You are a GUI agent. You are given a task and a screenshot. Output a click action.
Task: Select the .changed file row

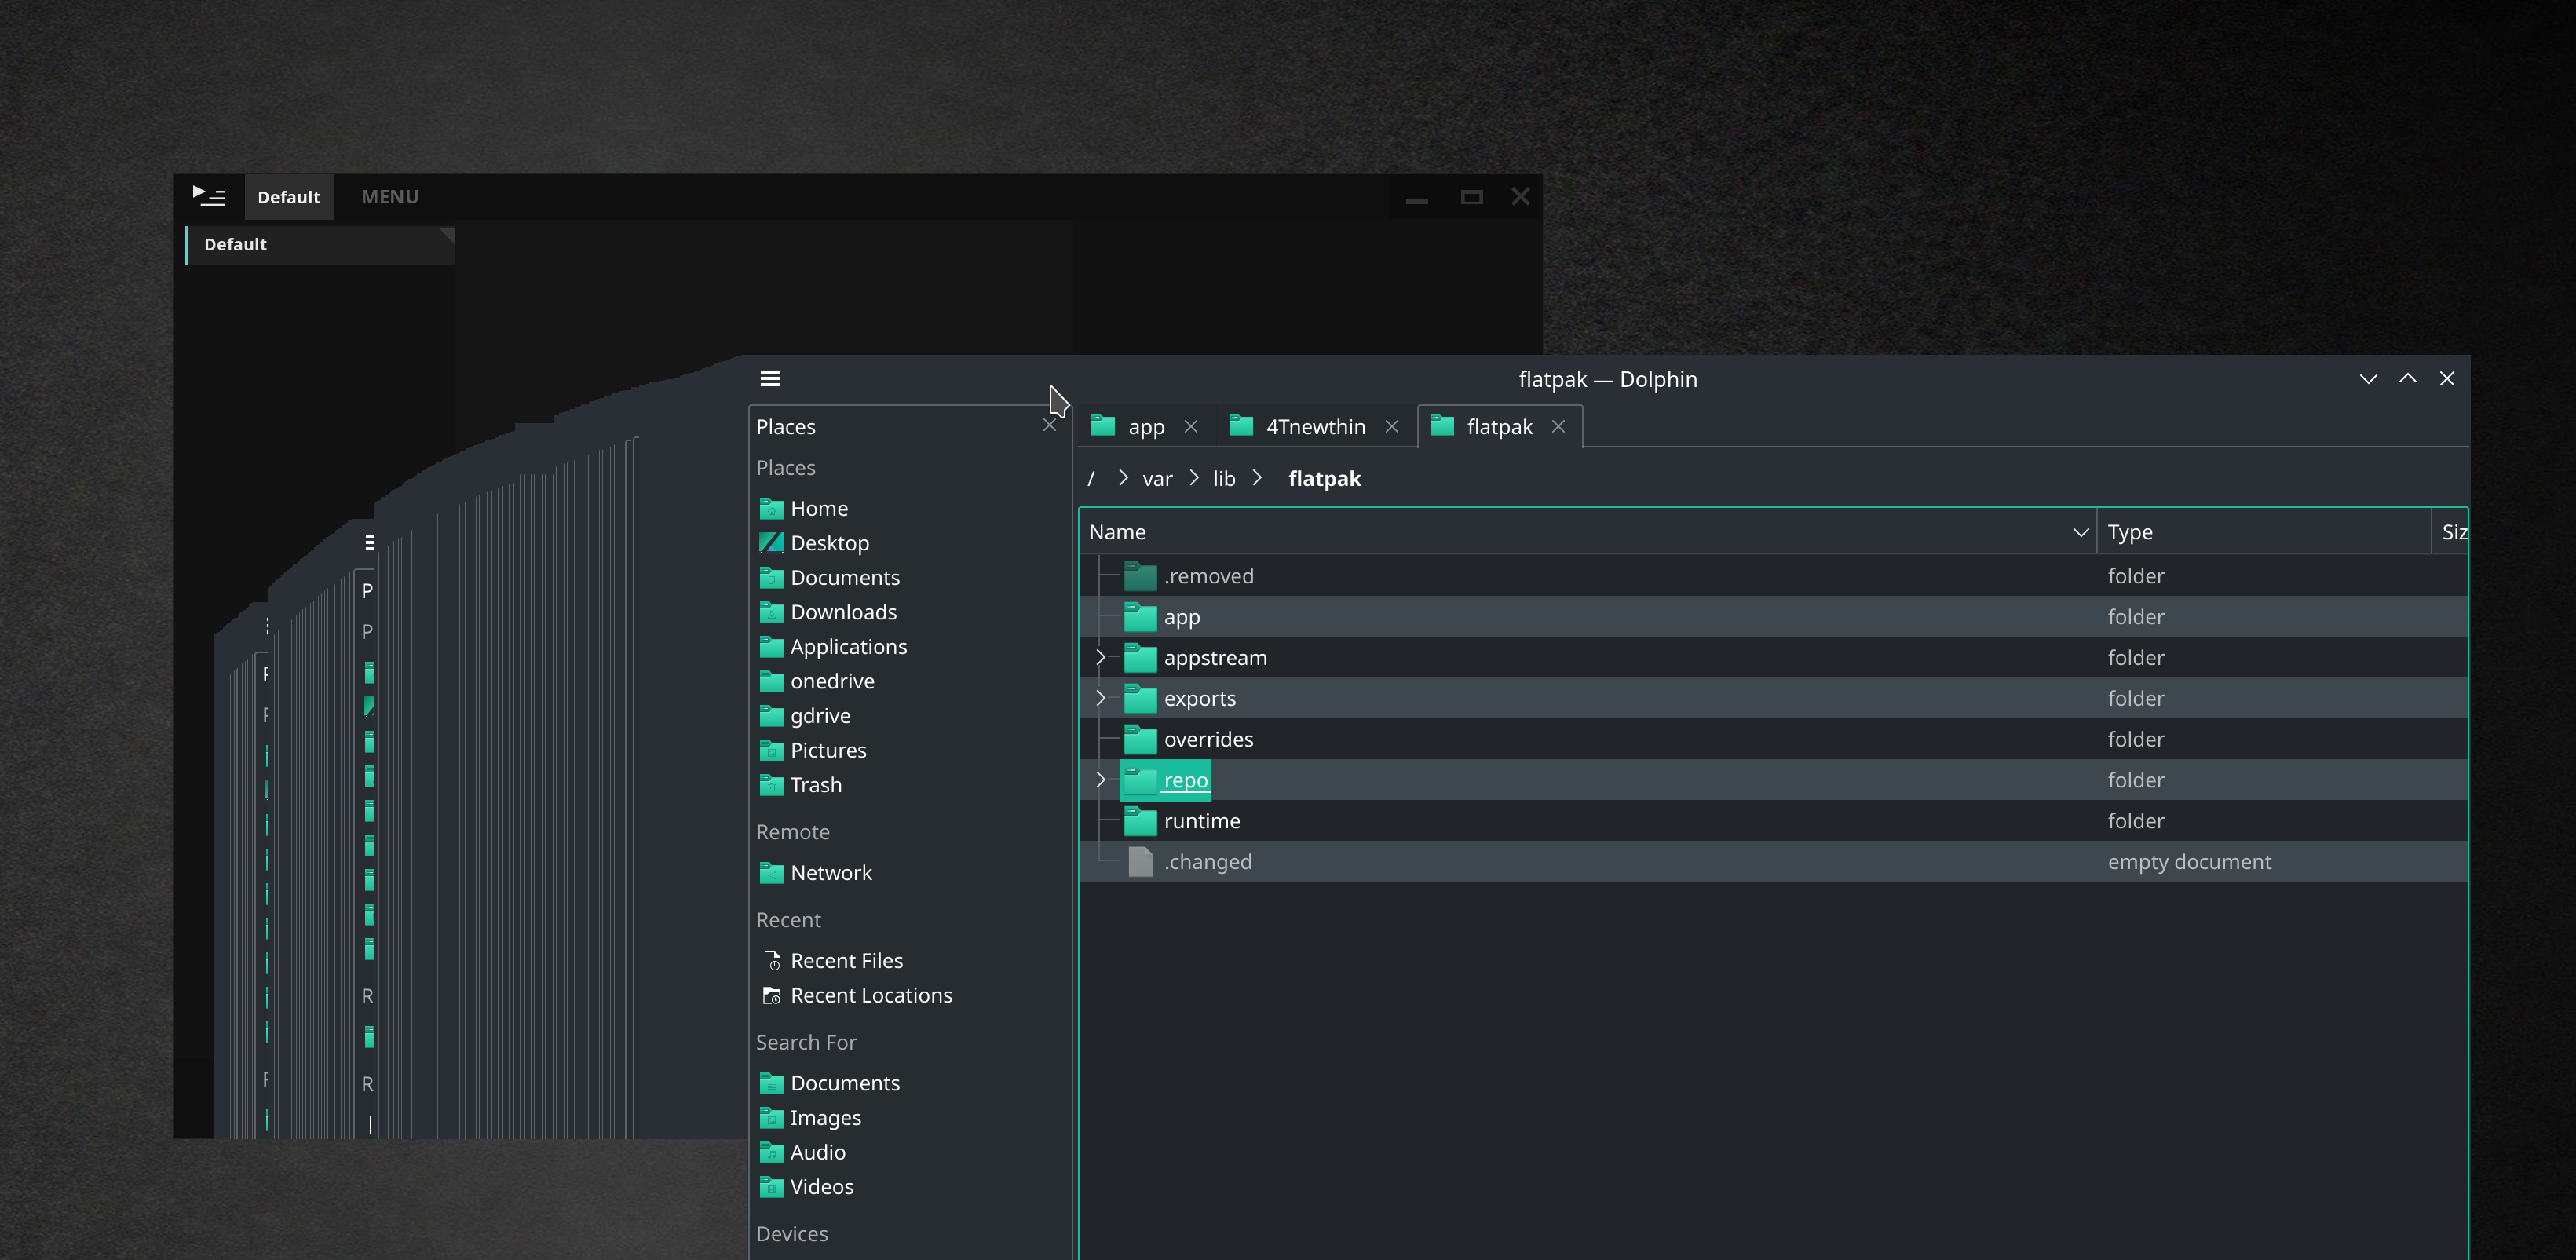pos(1208,861)
